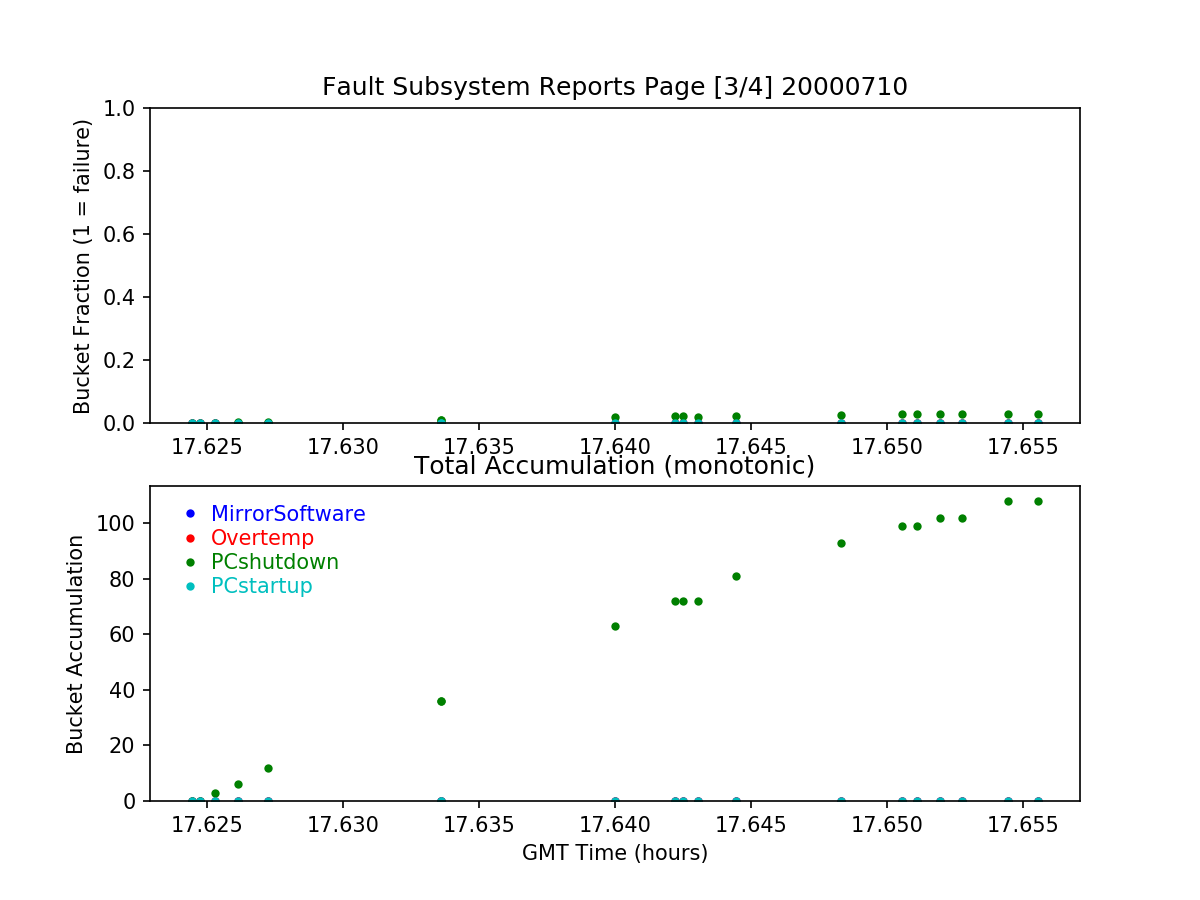Click the PCshutdown legend label
Image resolution: width=1200 pixels, height=900 pixels.
[x=275, y=562]
